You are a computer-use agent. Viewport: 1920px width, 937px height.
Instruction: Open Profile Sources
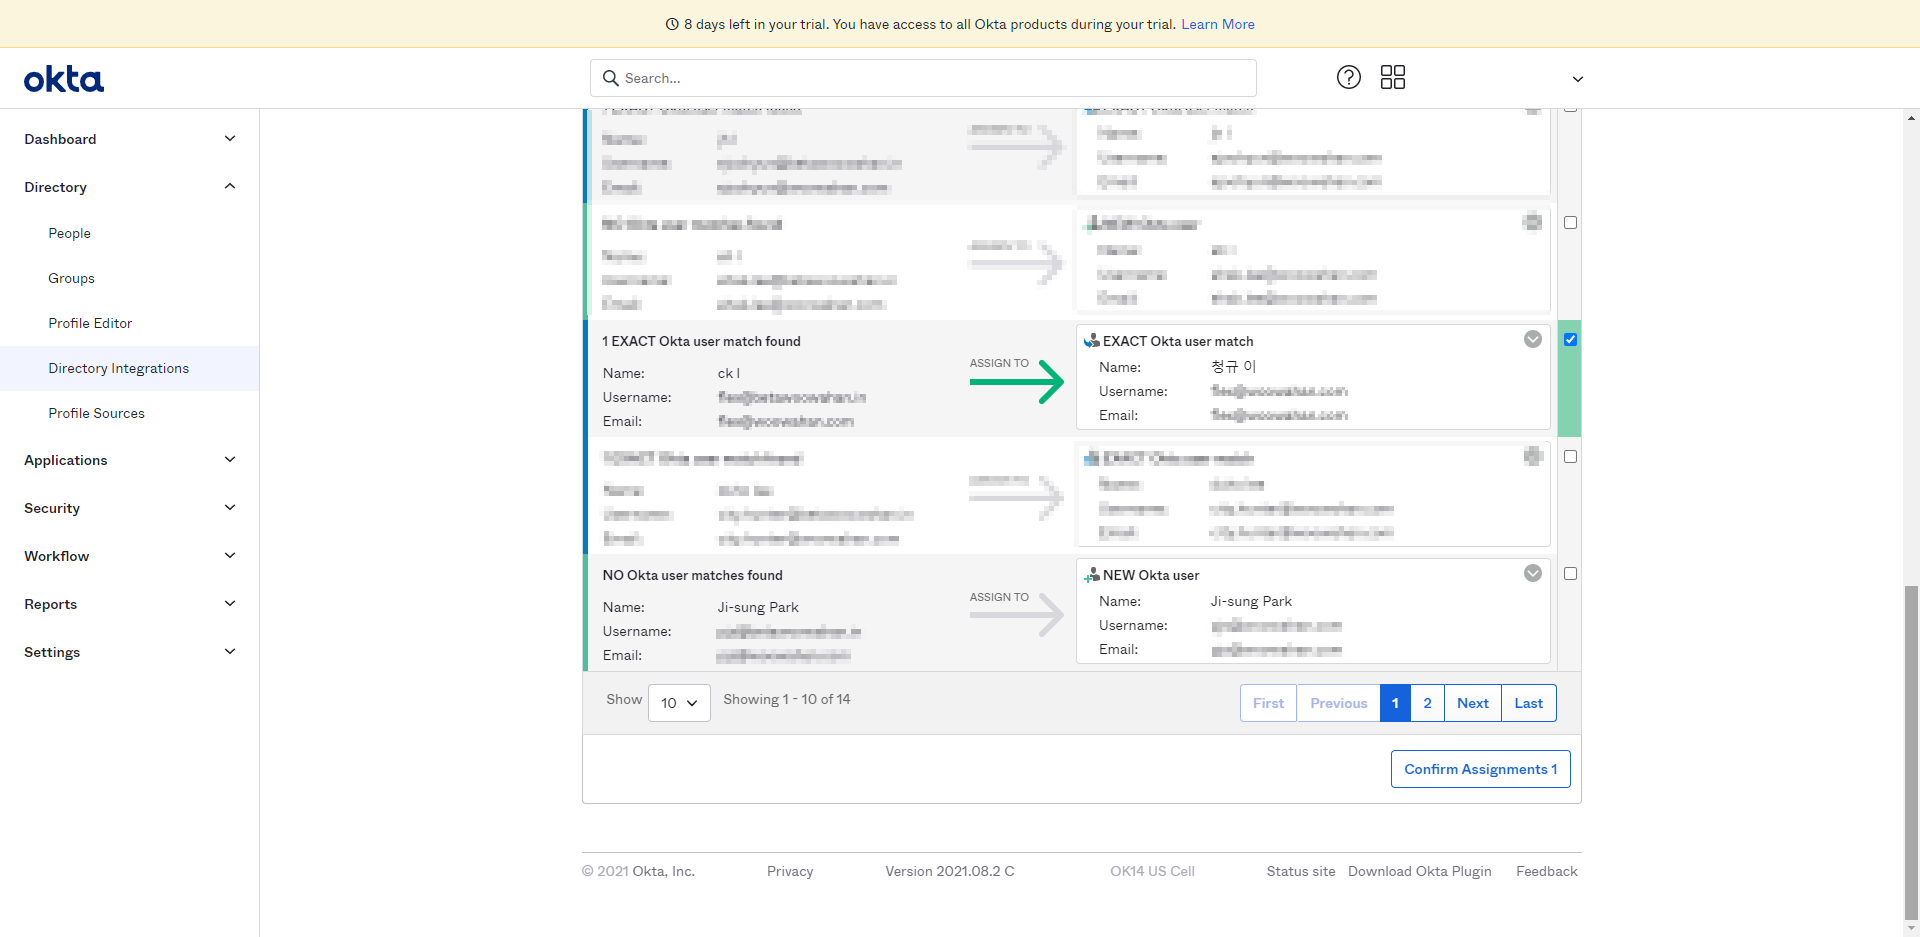click(x=96, y=413)
